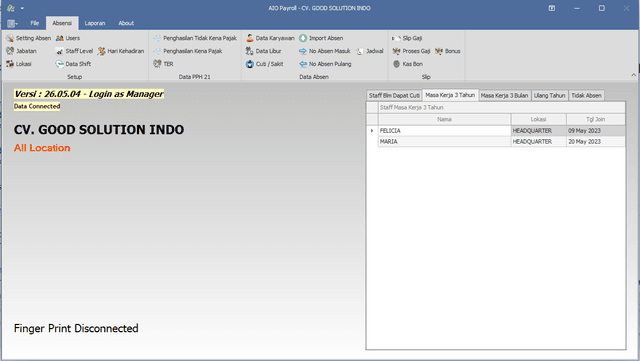The width and height of the screenshot is (640, 361).
Task: Open Data Karyawan
Action: coord(270,38)
